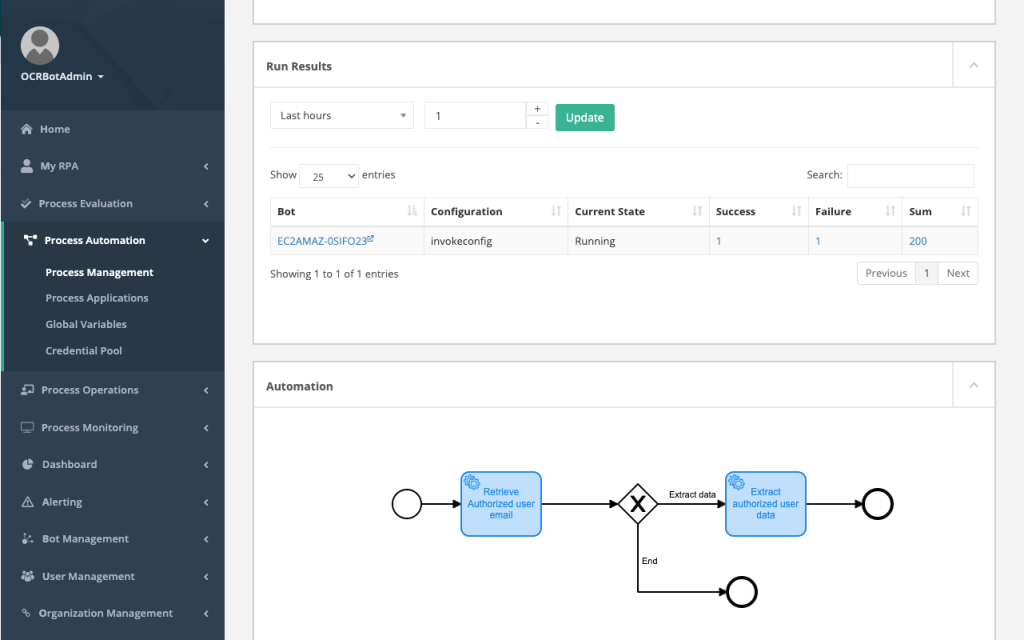The width and height of the screenshot is (1024, 640).
Task: Sort table by Current State column
Action: pyautogui.click(x=638, y=212)
